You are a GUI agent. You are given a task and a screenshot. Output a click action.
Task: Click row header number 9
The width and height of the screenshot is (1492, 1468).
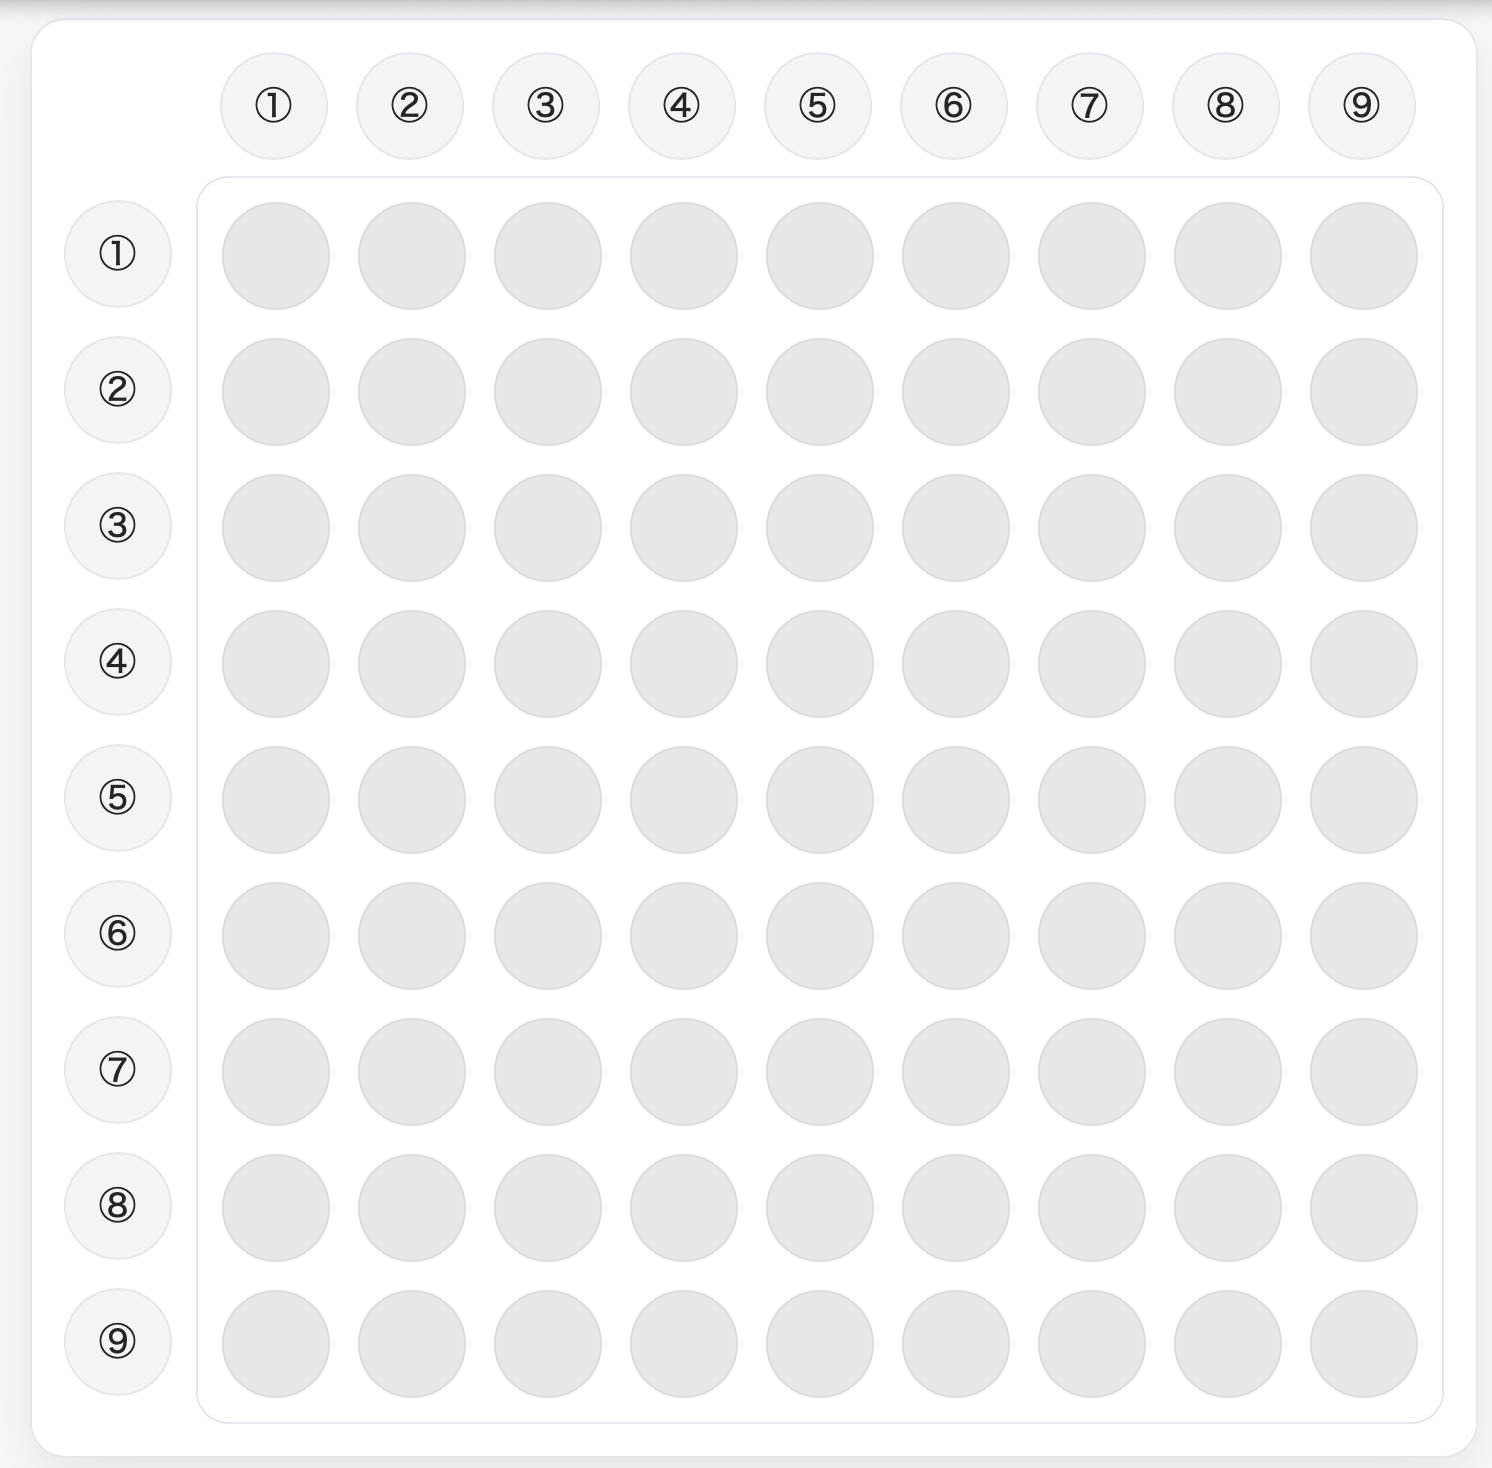pyautogui.click(x=118, y=1342)
